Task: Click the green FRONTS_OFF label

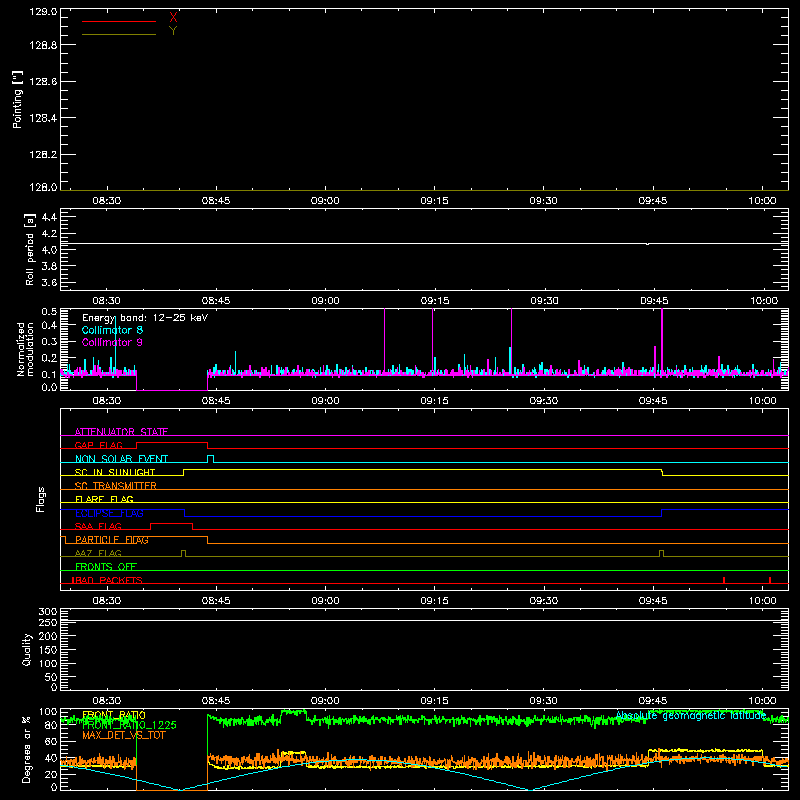Action: (x=106, y=567)
